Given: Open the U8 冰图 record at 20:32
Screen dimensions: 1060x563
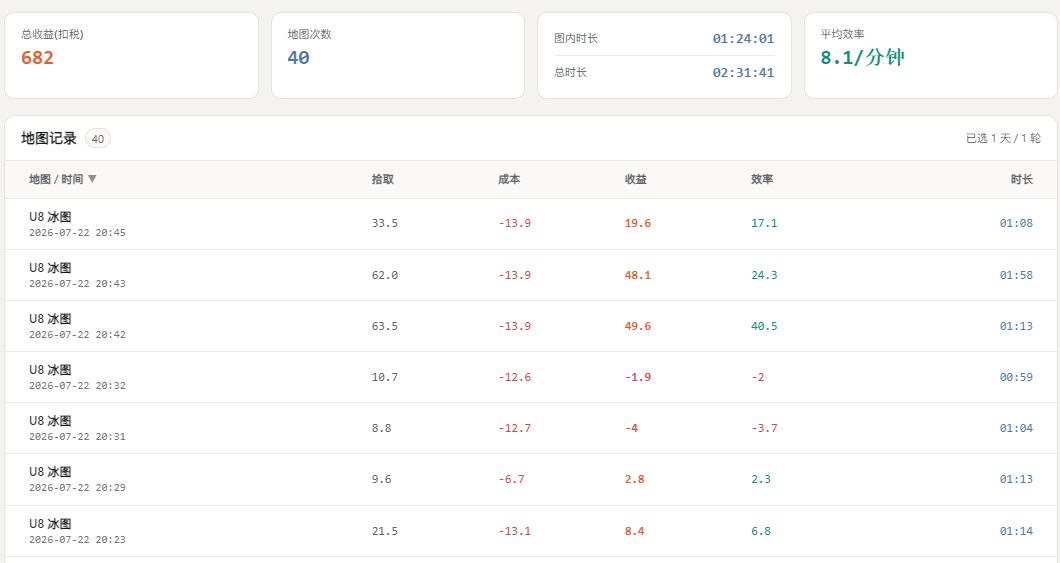Looking at the screenshot, I should click(531, 377).
